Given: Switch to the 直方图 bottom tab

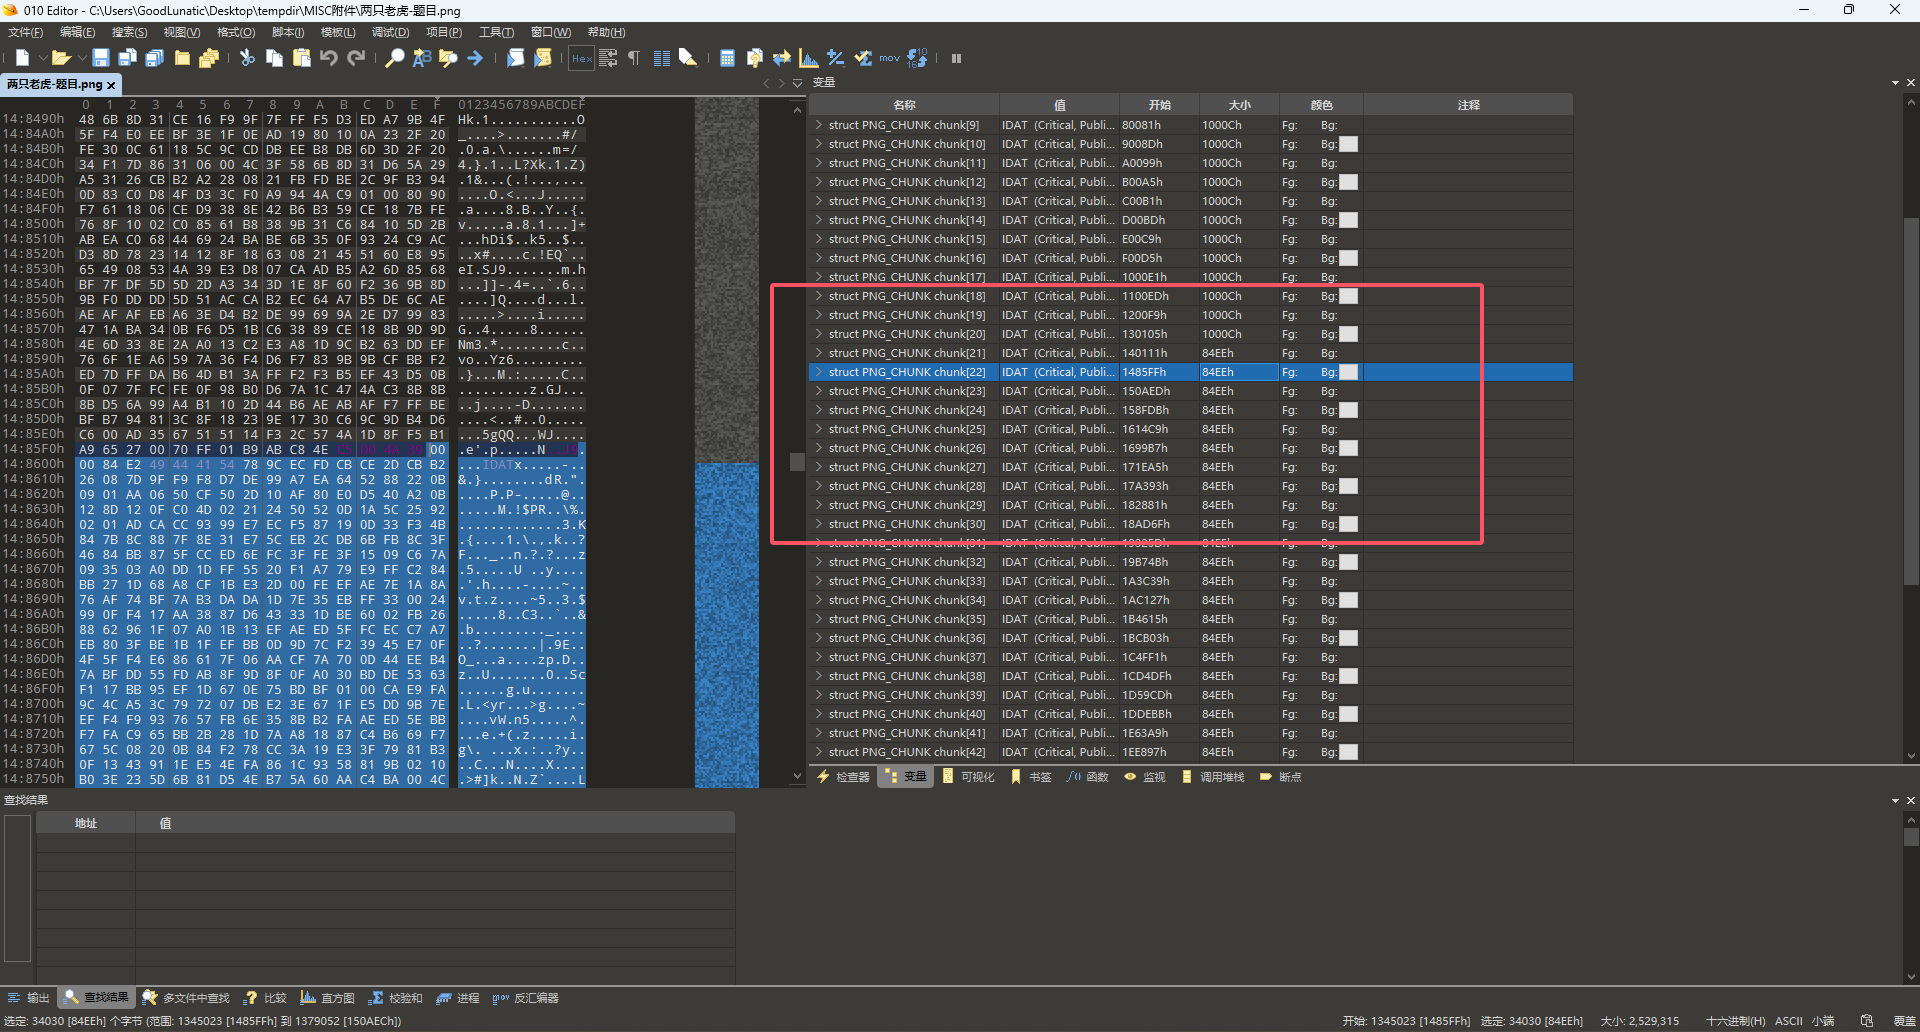Looking at the screenshot, I should [327, 998].
